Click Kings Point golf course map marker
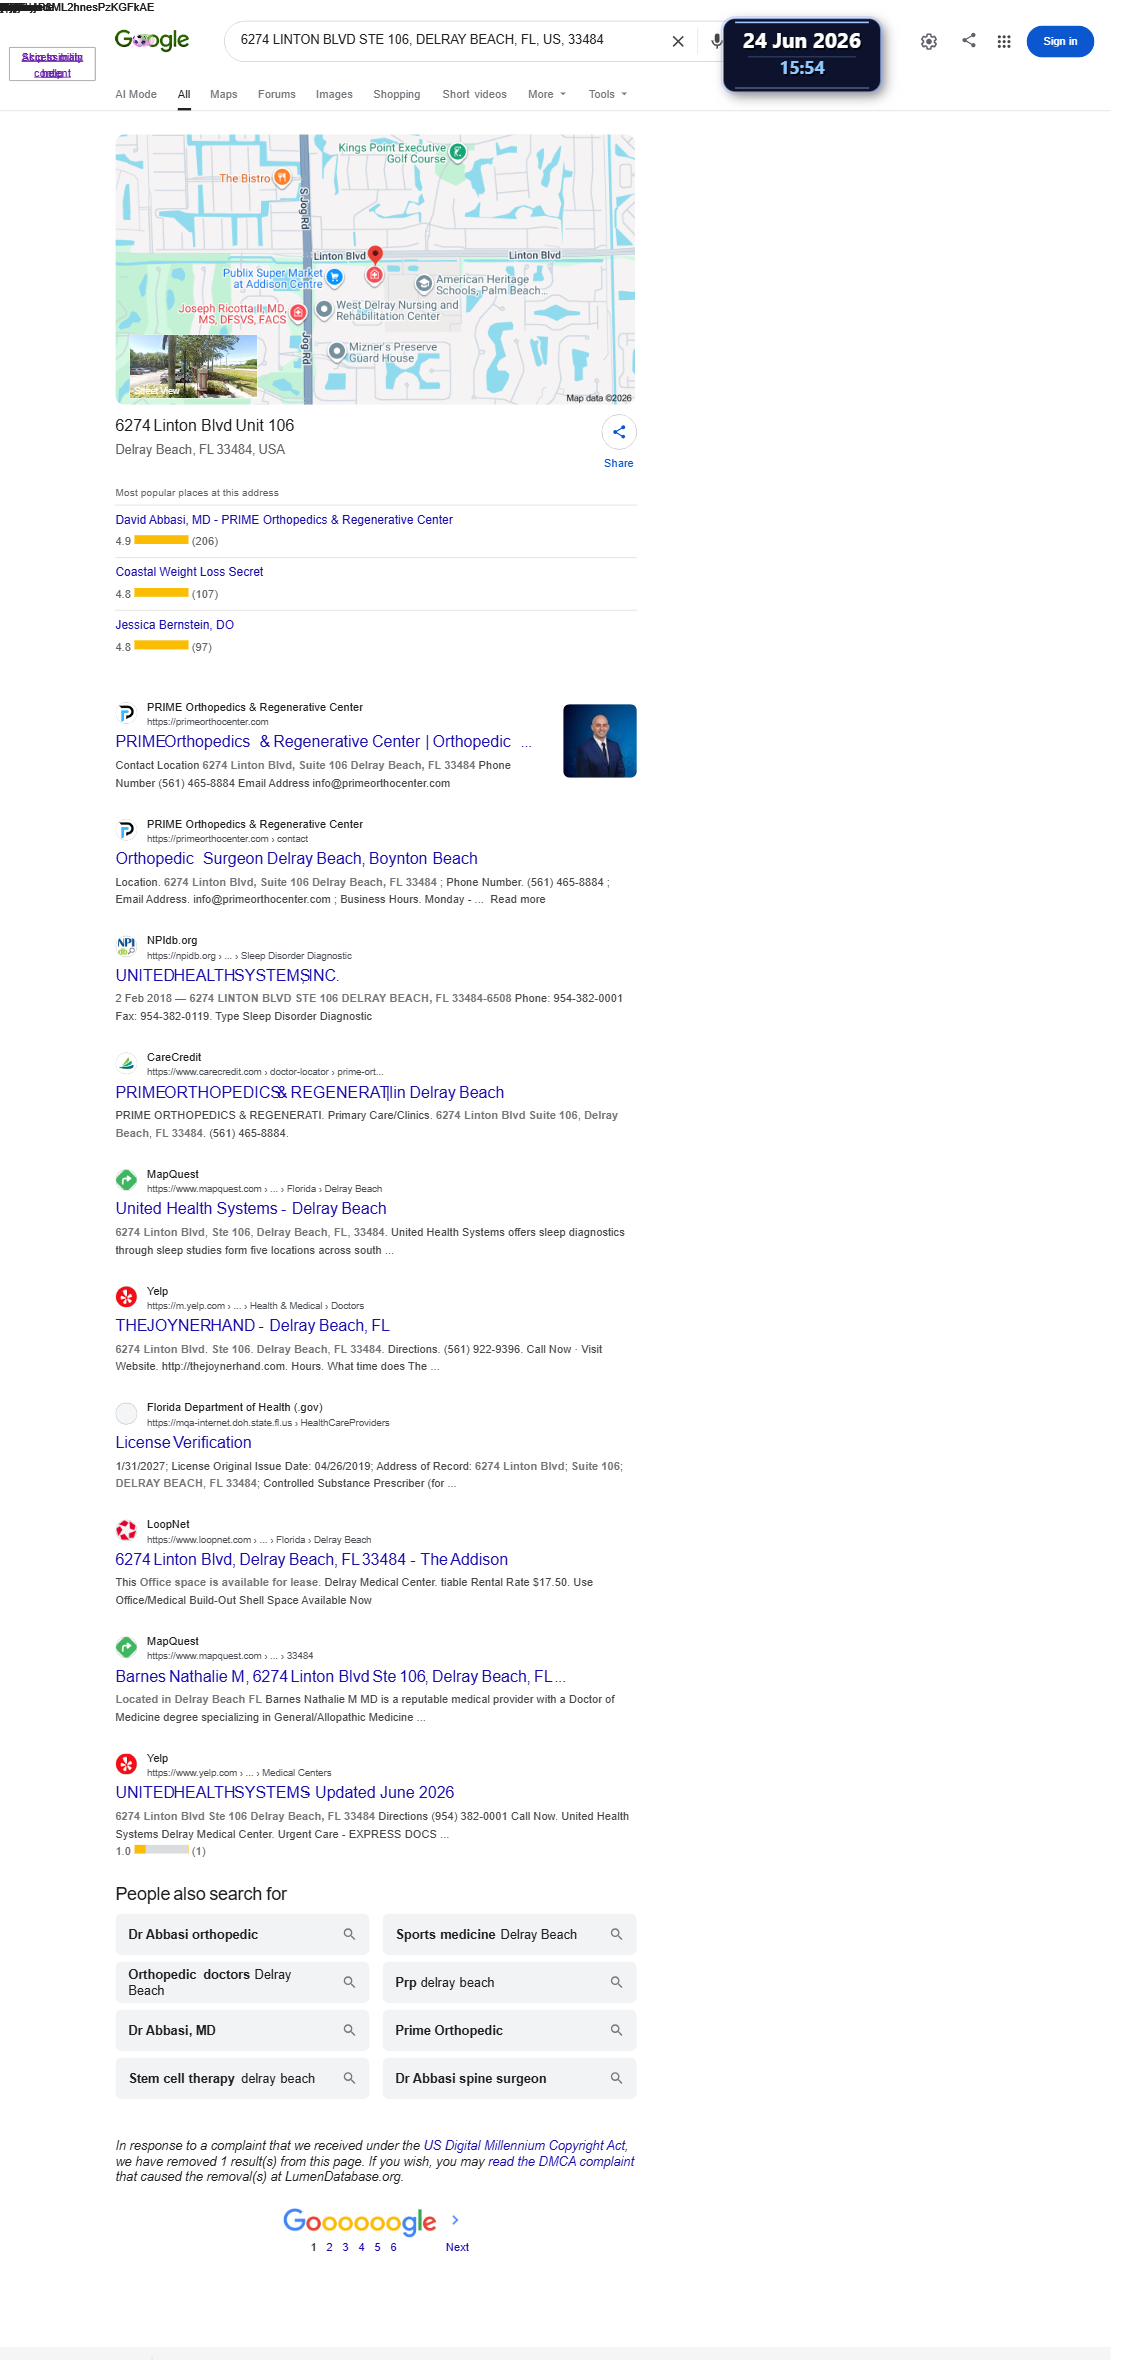This screenshot has height=2360, width=1124. [457, 152]
